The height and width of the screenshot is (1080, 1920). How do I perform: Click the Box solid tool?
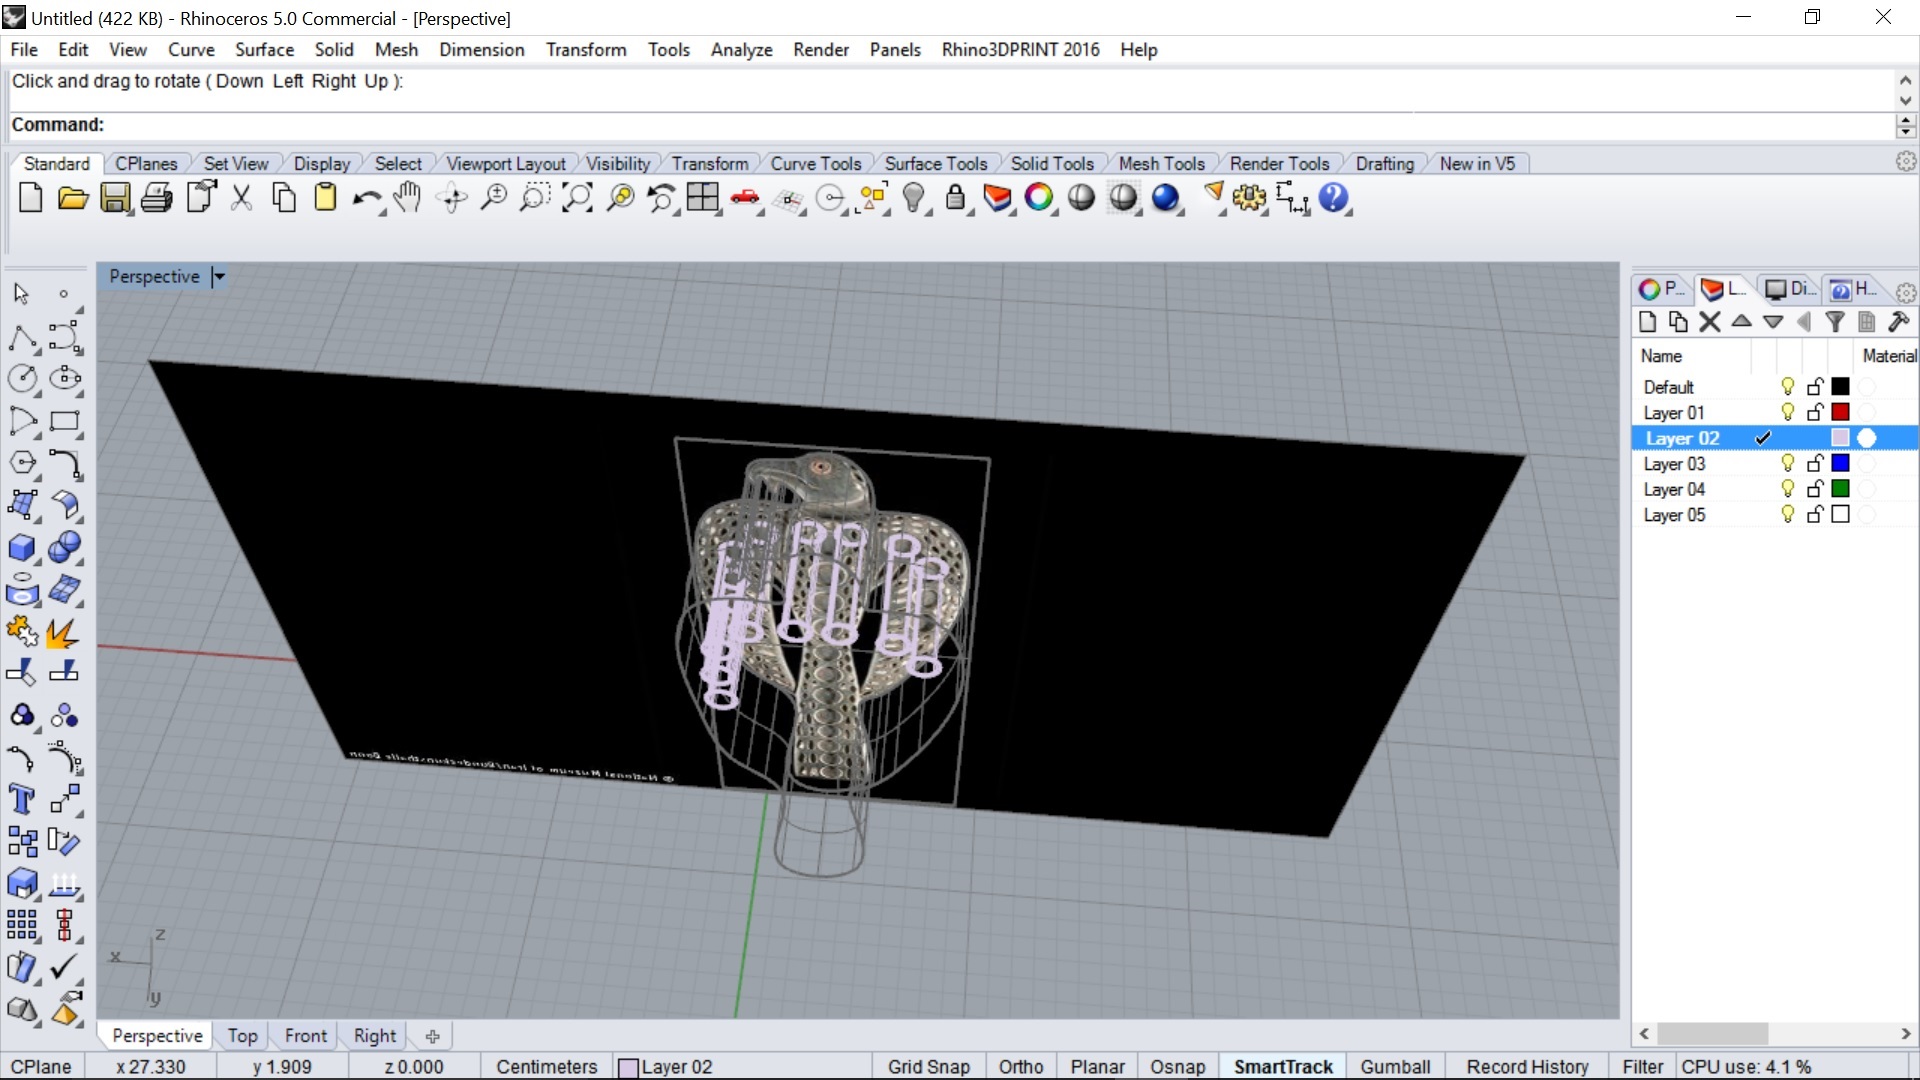pyautogui.click(x=21, y=547)
